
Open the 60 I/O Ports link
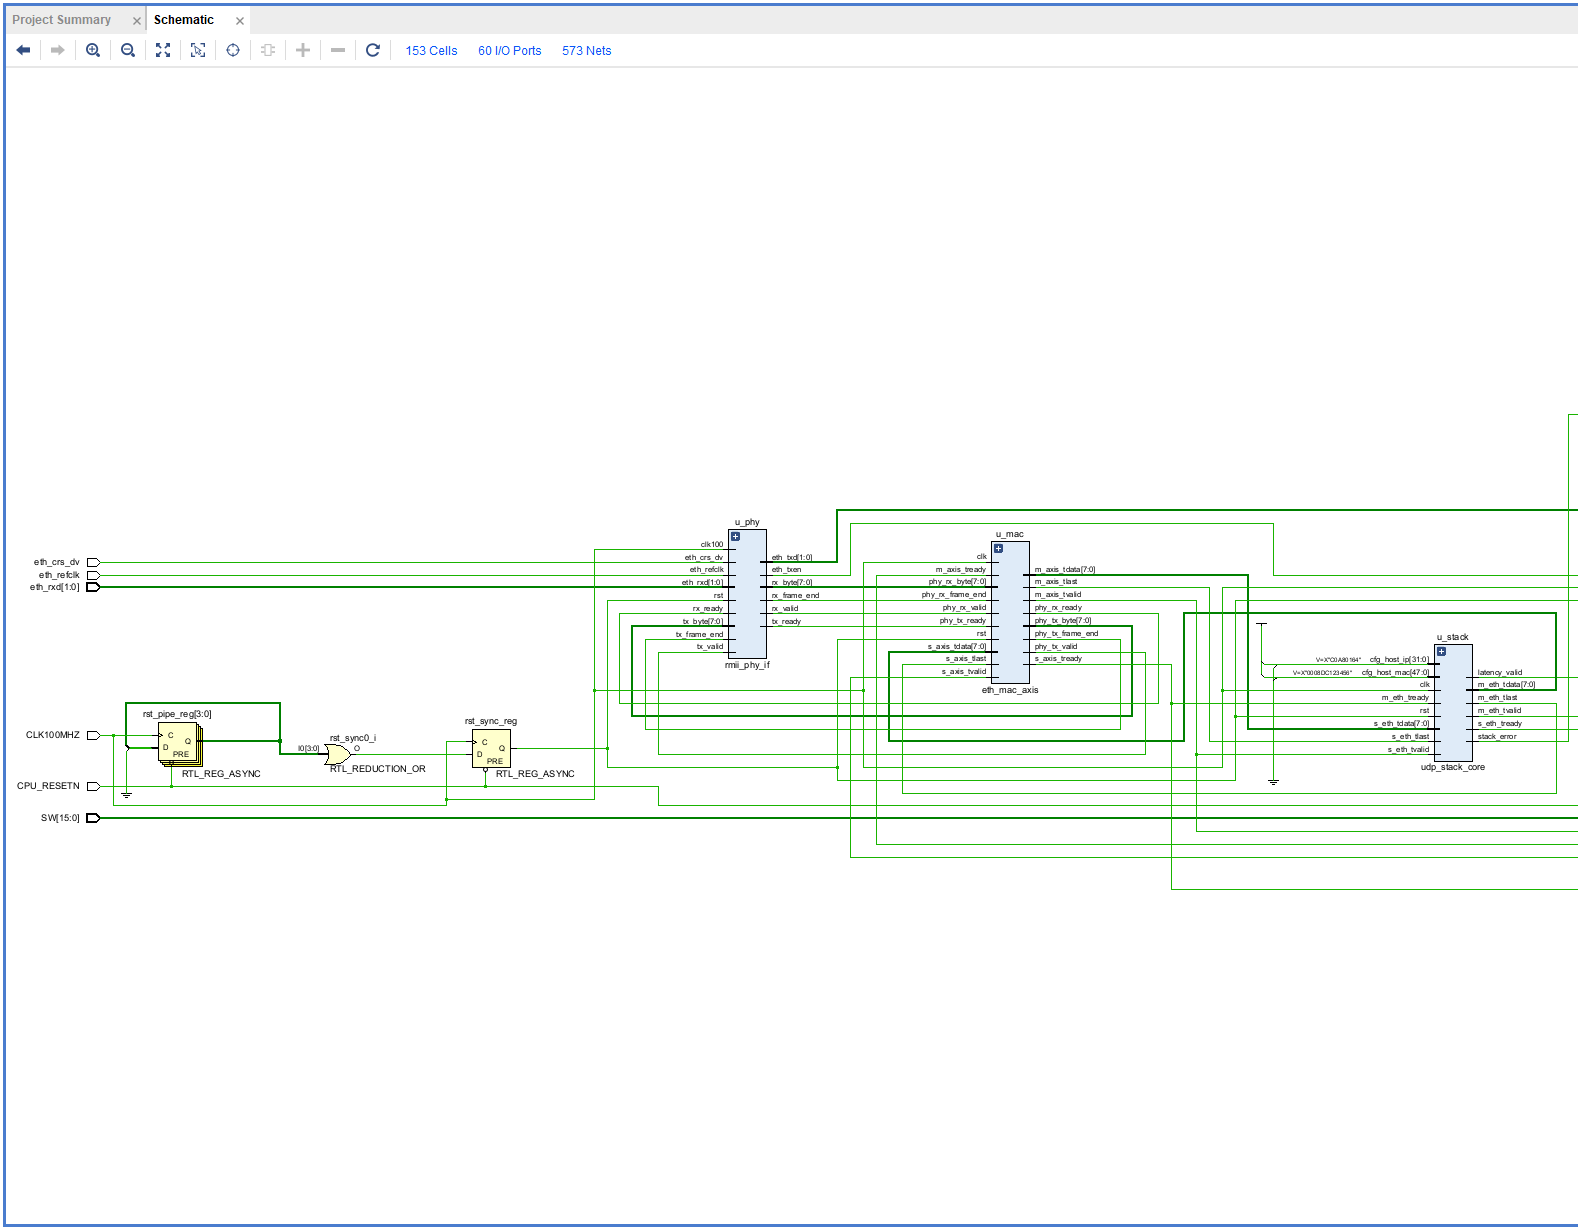(x=510, y=51)
